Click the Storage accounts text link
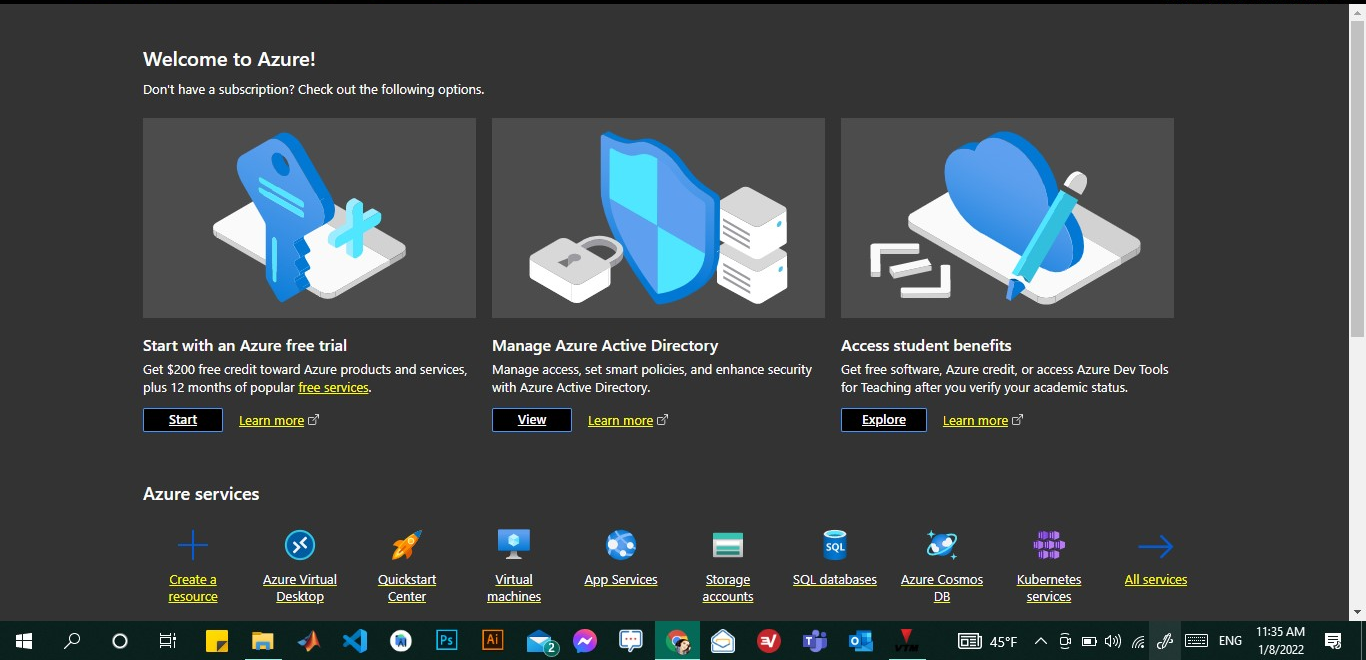This screenshot has height=660, width=1366. click(x=728, y=588)
